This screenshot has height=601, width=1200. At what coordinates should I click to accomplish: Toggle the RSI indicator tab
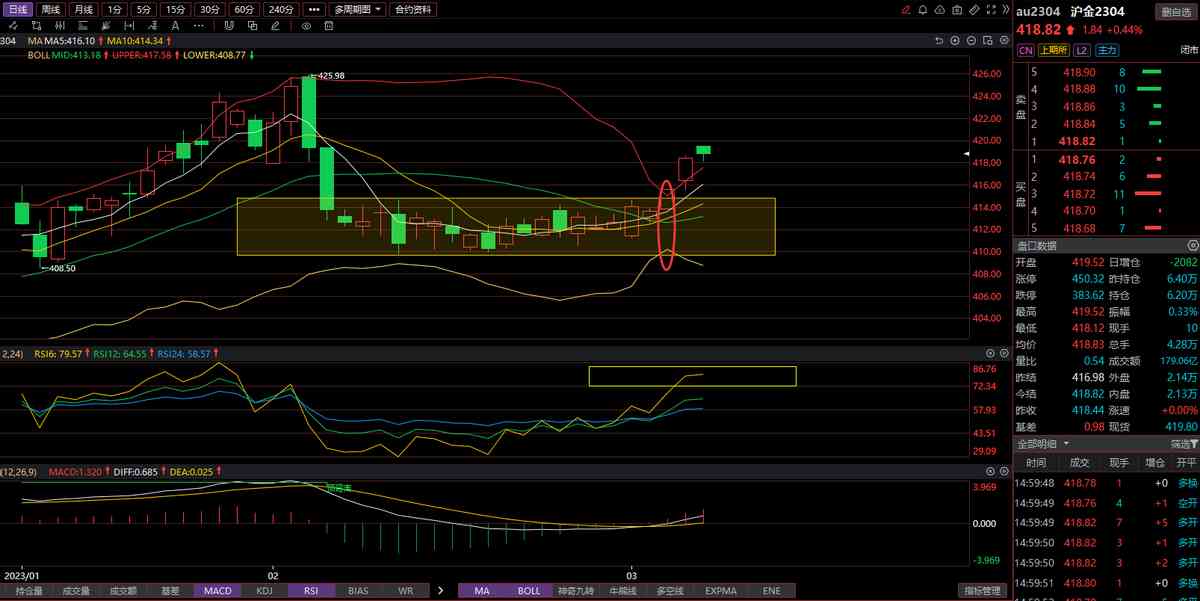311,591
